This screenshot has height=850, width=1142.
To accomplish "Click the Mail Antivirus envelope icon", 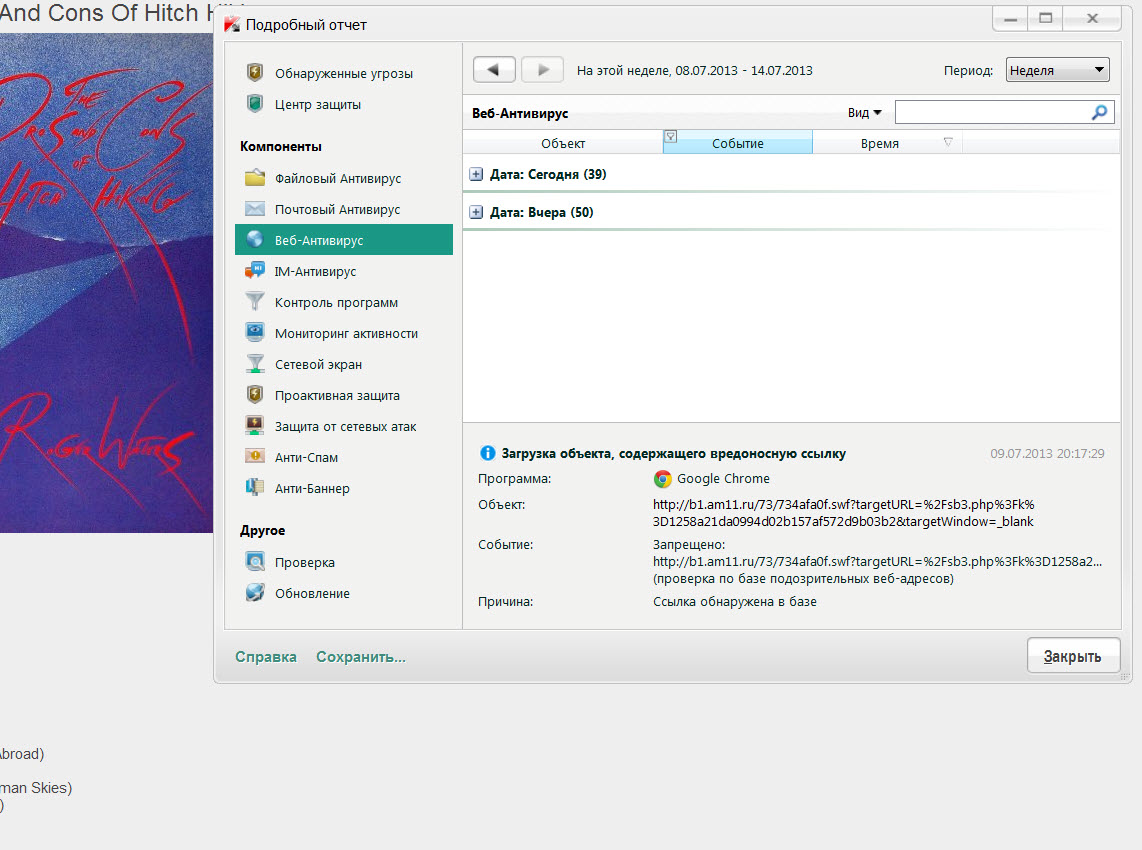I will [254, 209].
